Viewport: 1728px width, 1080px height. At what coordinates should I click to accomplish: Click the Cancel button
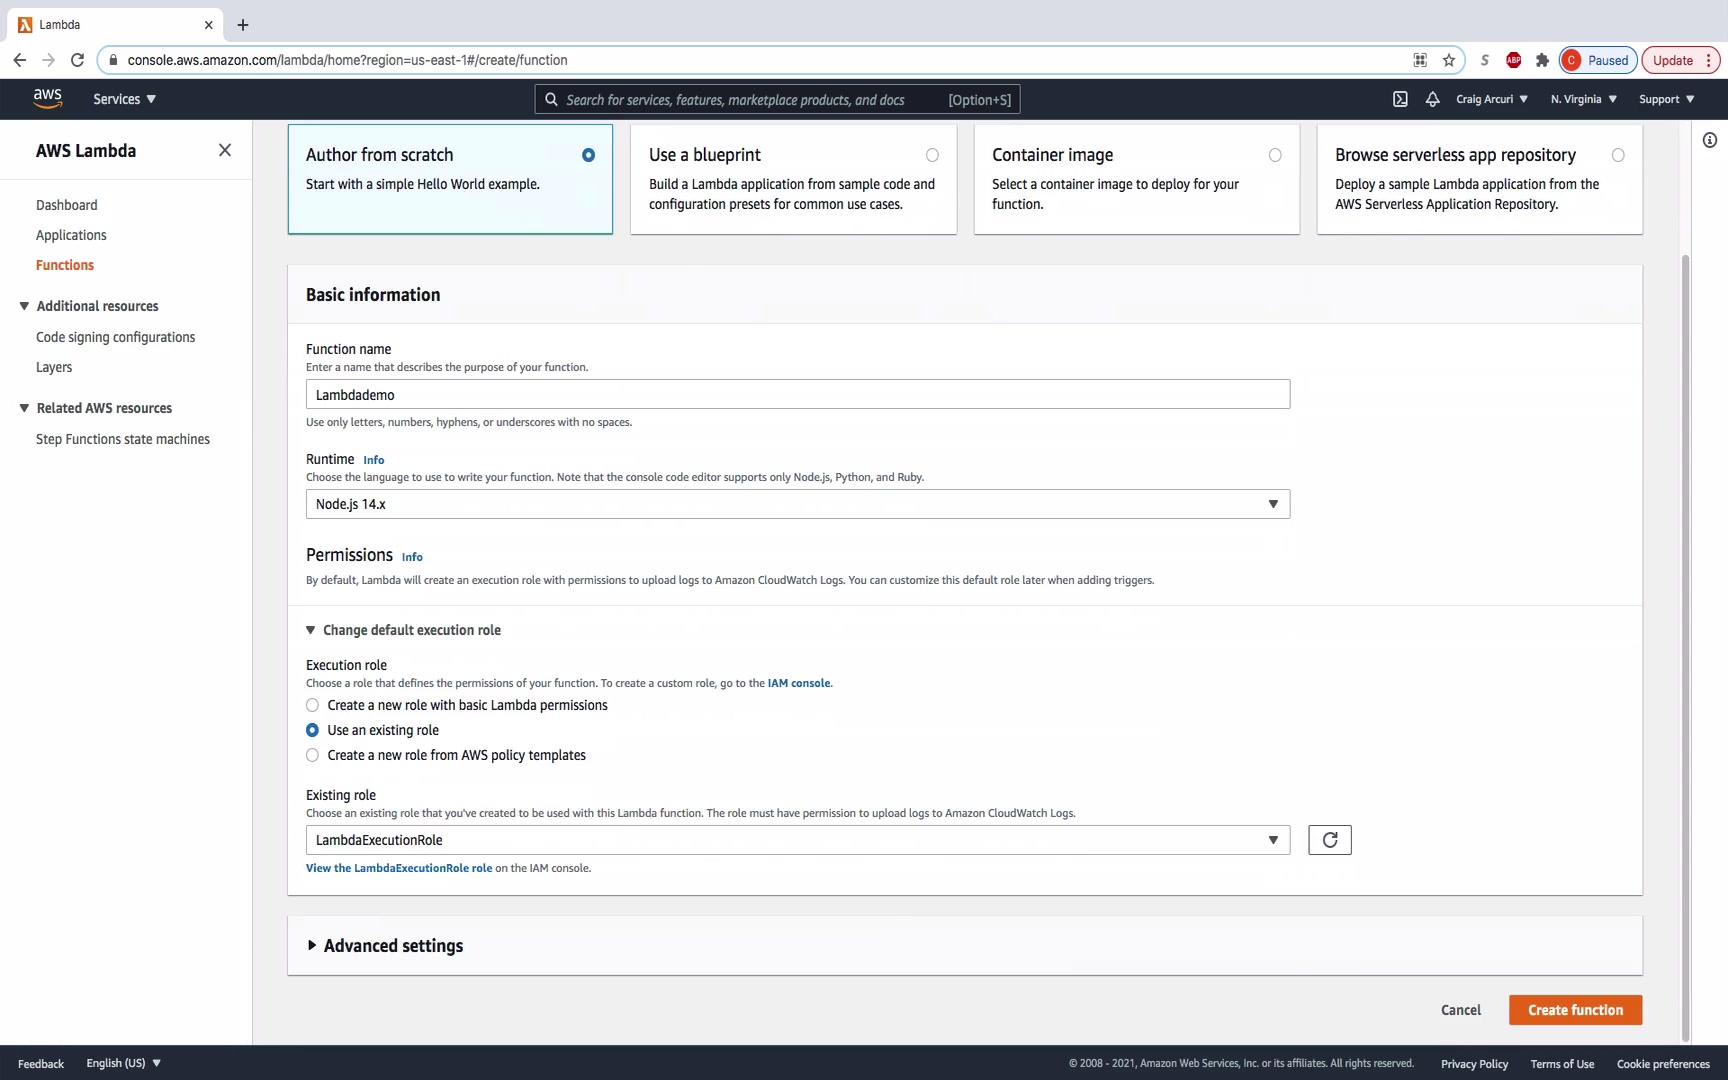pos(1461,1010)
